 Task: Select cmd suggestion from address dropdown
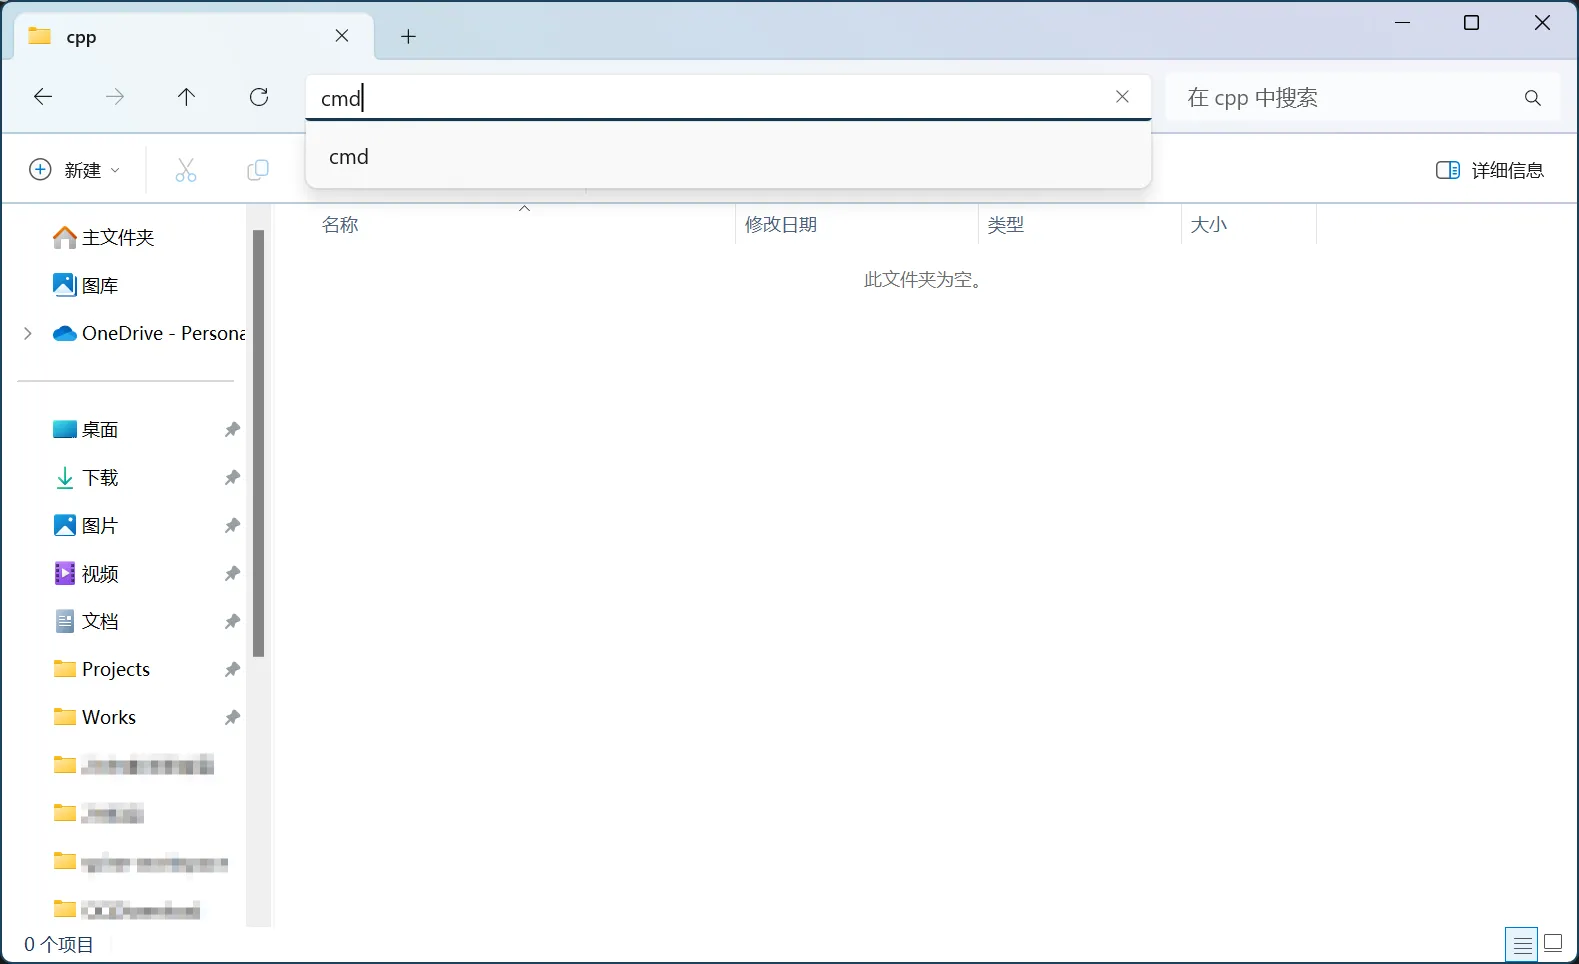click(x=349, y=157)
